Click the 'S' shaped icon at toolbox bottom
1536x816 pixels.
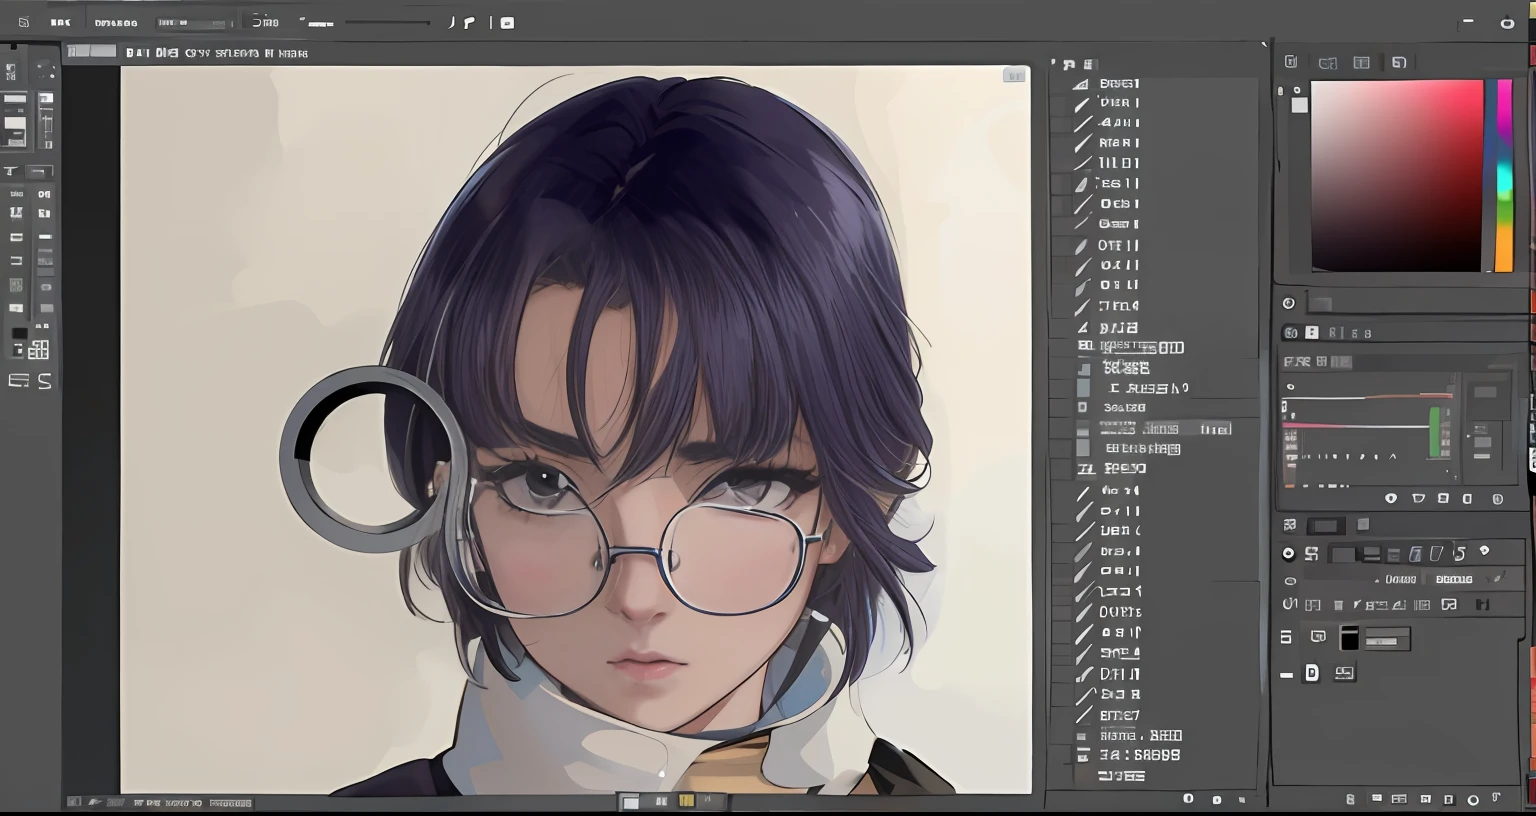click(45, 381)
